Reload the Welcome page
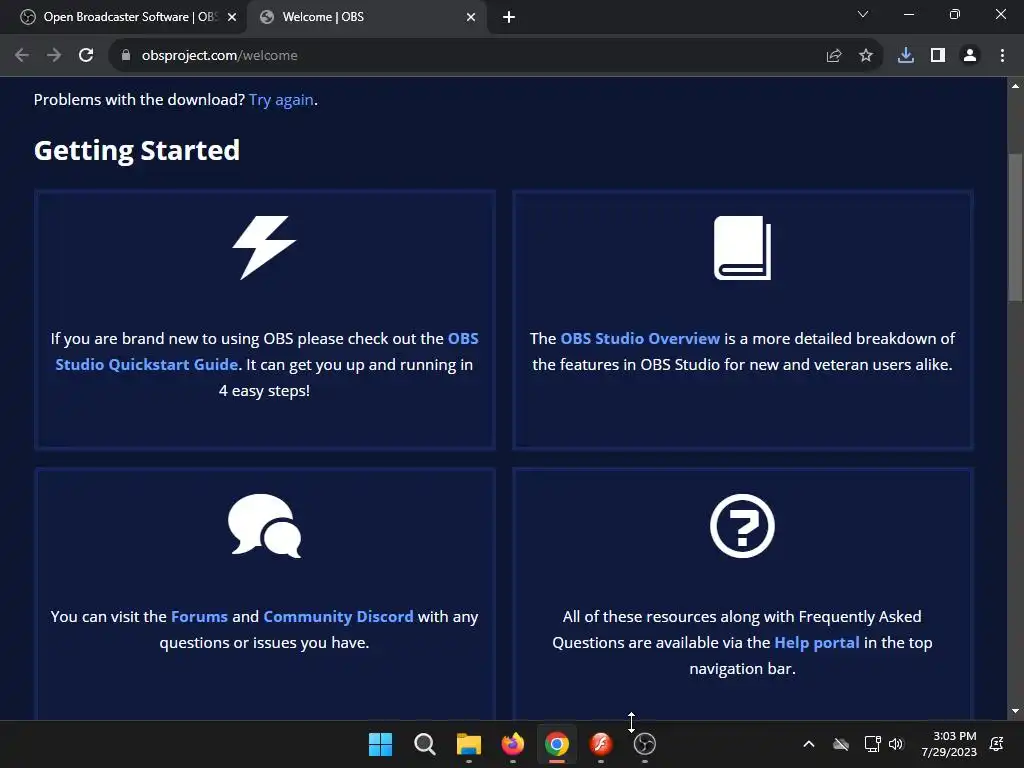Image resolution: width=1024 pixels, height=768 pixels. pyautogui.click(x=86, y=56)
